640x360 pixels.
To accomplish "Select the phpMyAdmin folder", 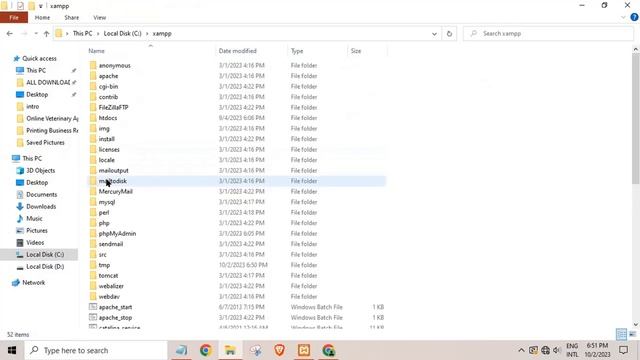I will click(x=117, y=233).
